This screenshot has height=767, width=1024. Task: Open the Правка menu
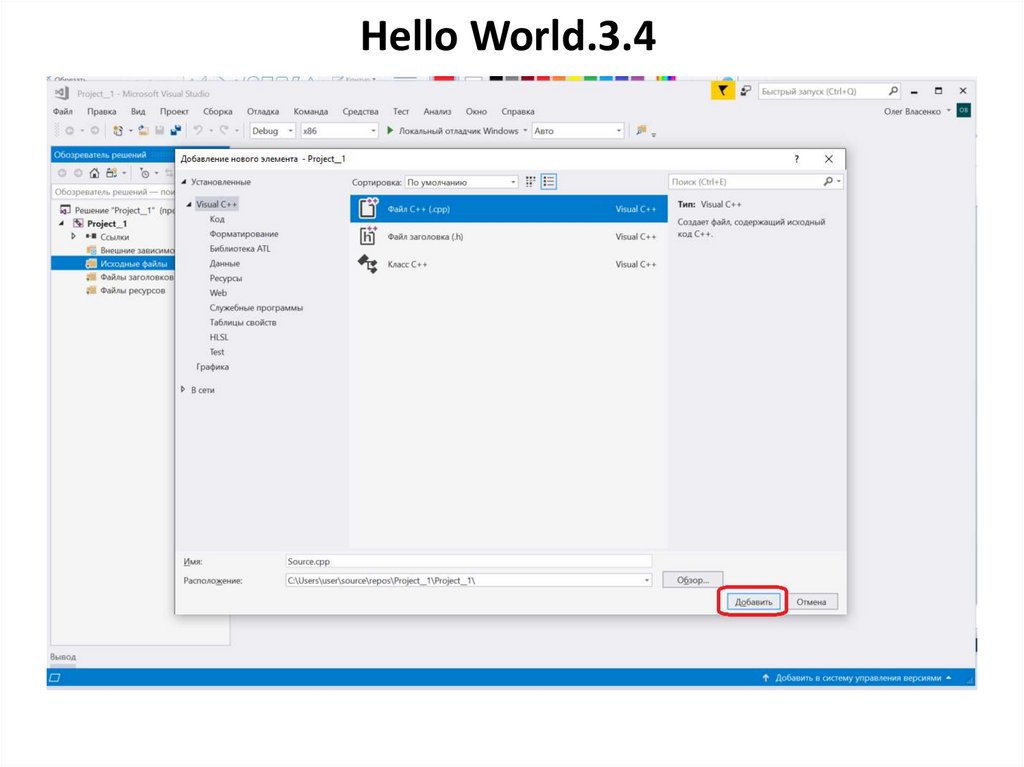pos(102,111)
